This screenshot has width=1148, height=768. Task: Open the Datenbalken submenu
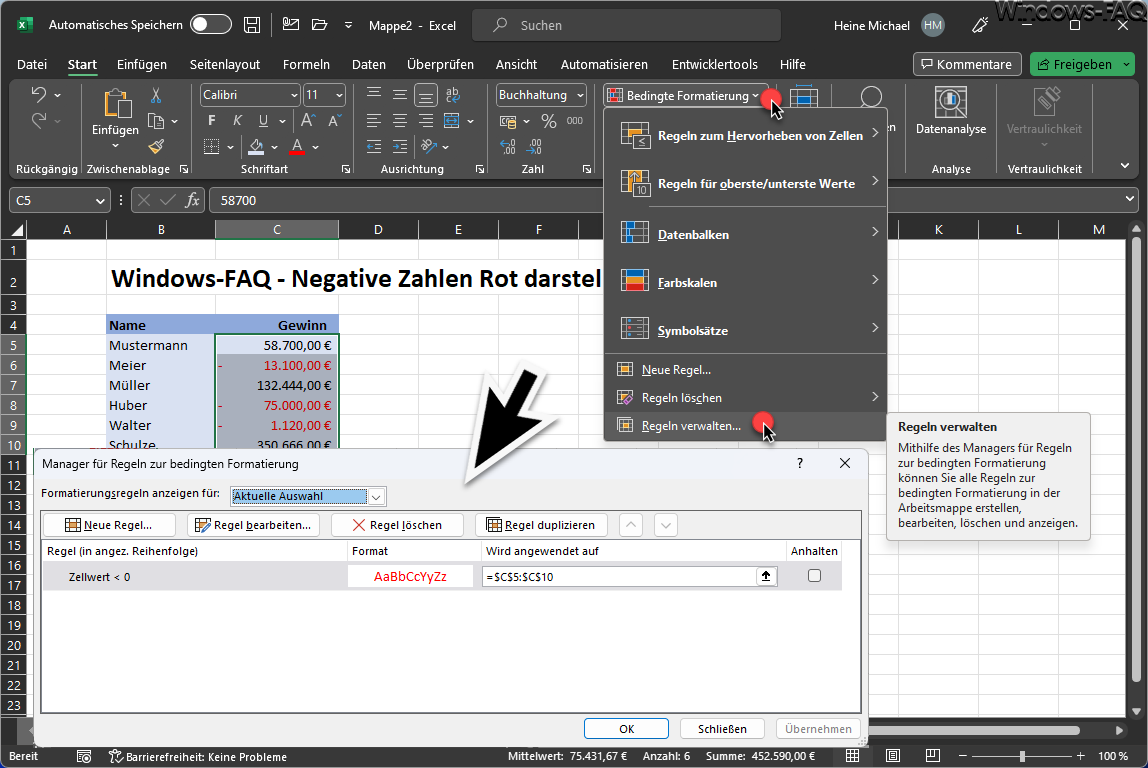(x=745, y=234)
